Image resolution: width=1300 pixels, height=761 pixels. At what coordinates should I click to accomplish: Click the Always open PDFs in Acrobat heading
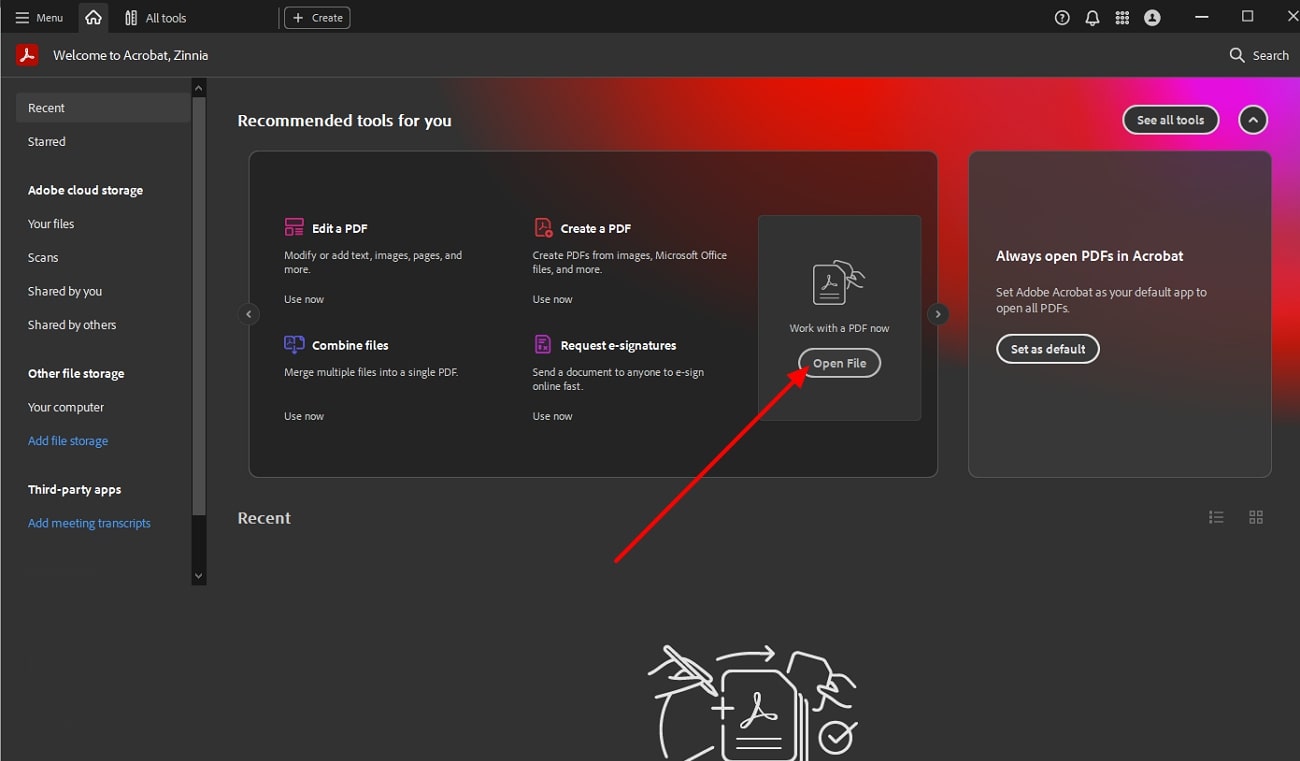[1090, 256]
